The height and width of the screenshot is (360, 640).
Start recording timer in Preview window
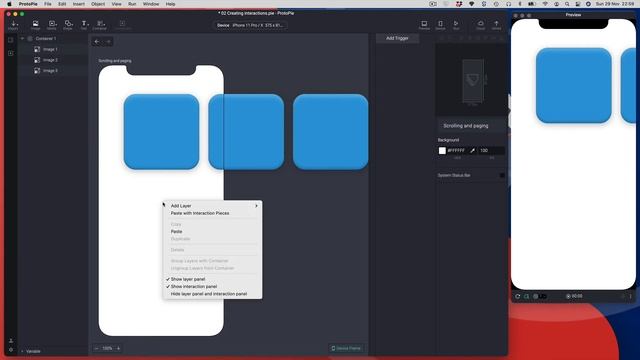(x=574, y=296)
